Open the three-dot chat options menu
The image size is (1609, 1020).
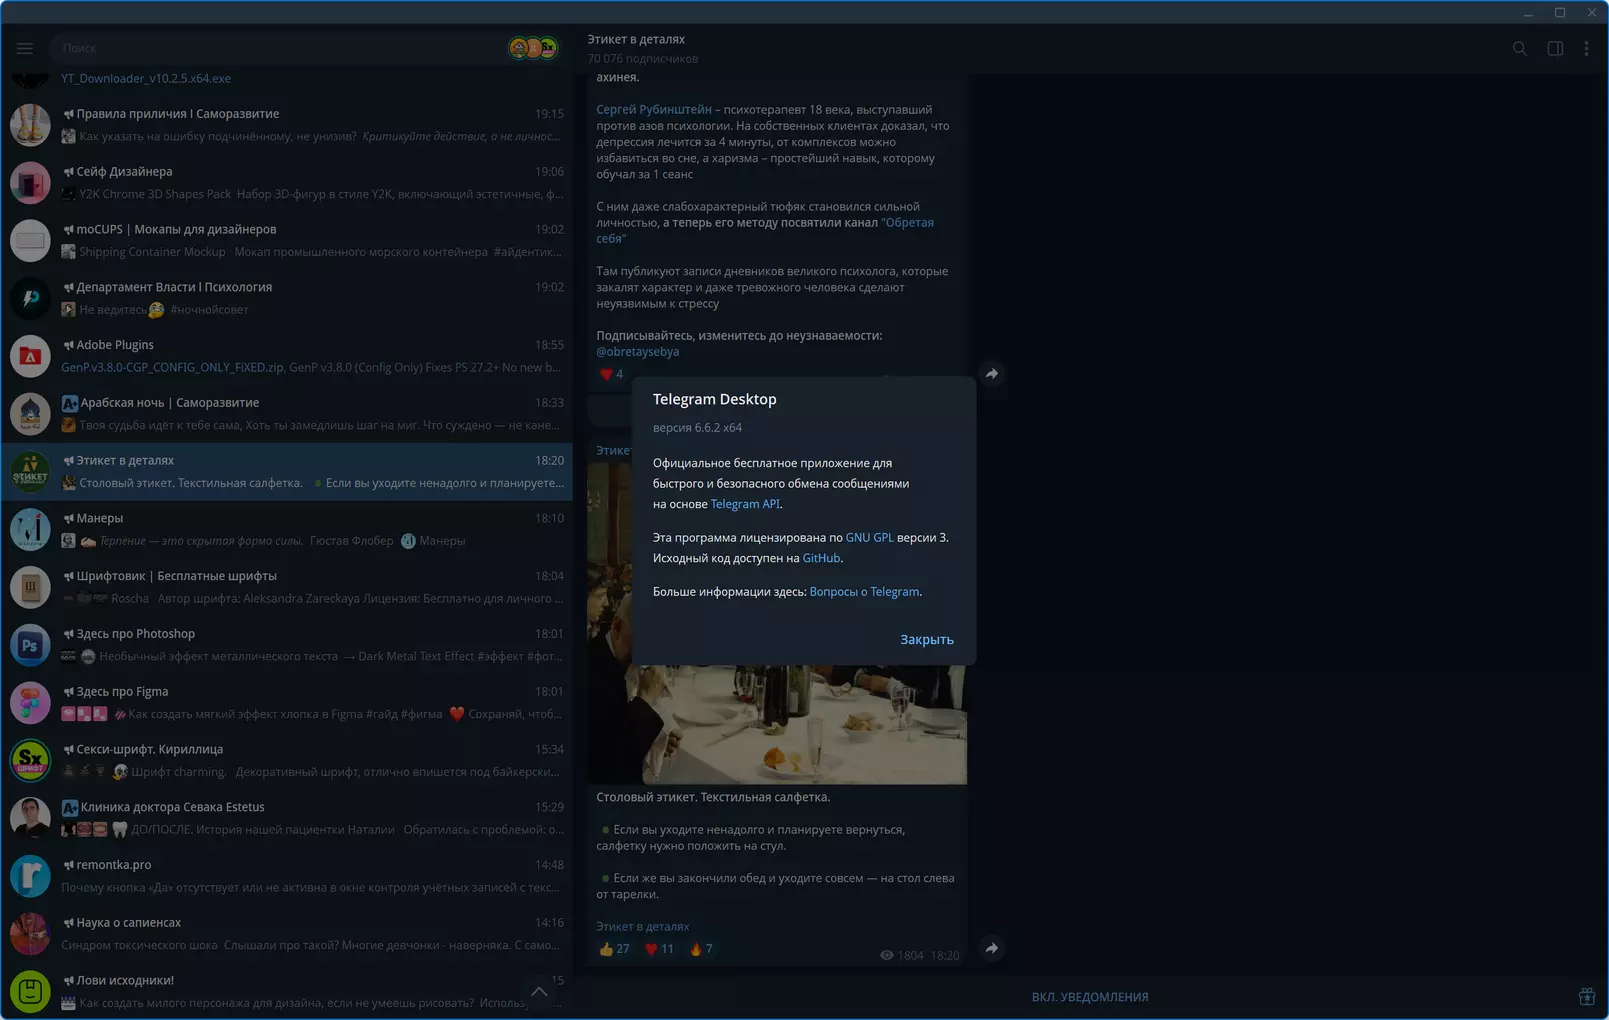(1586, 48)
